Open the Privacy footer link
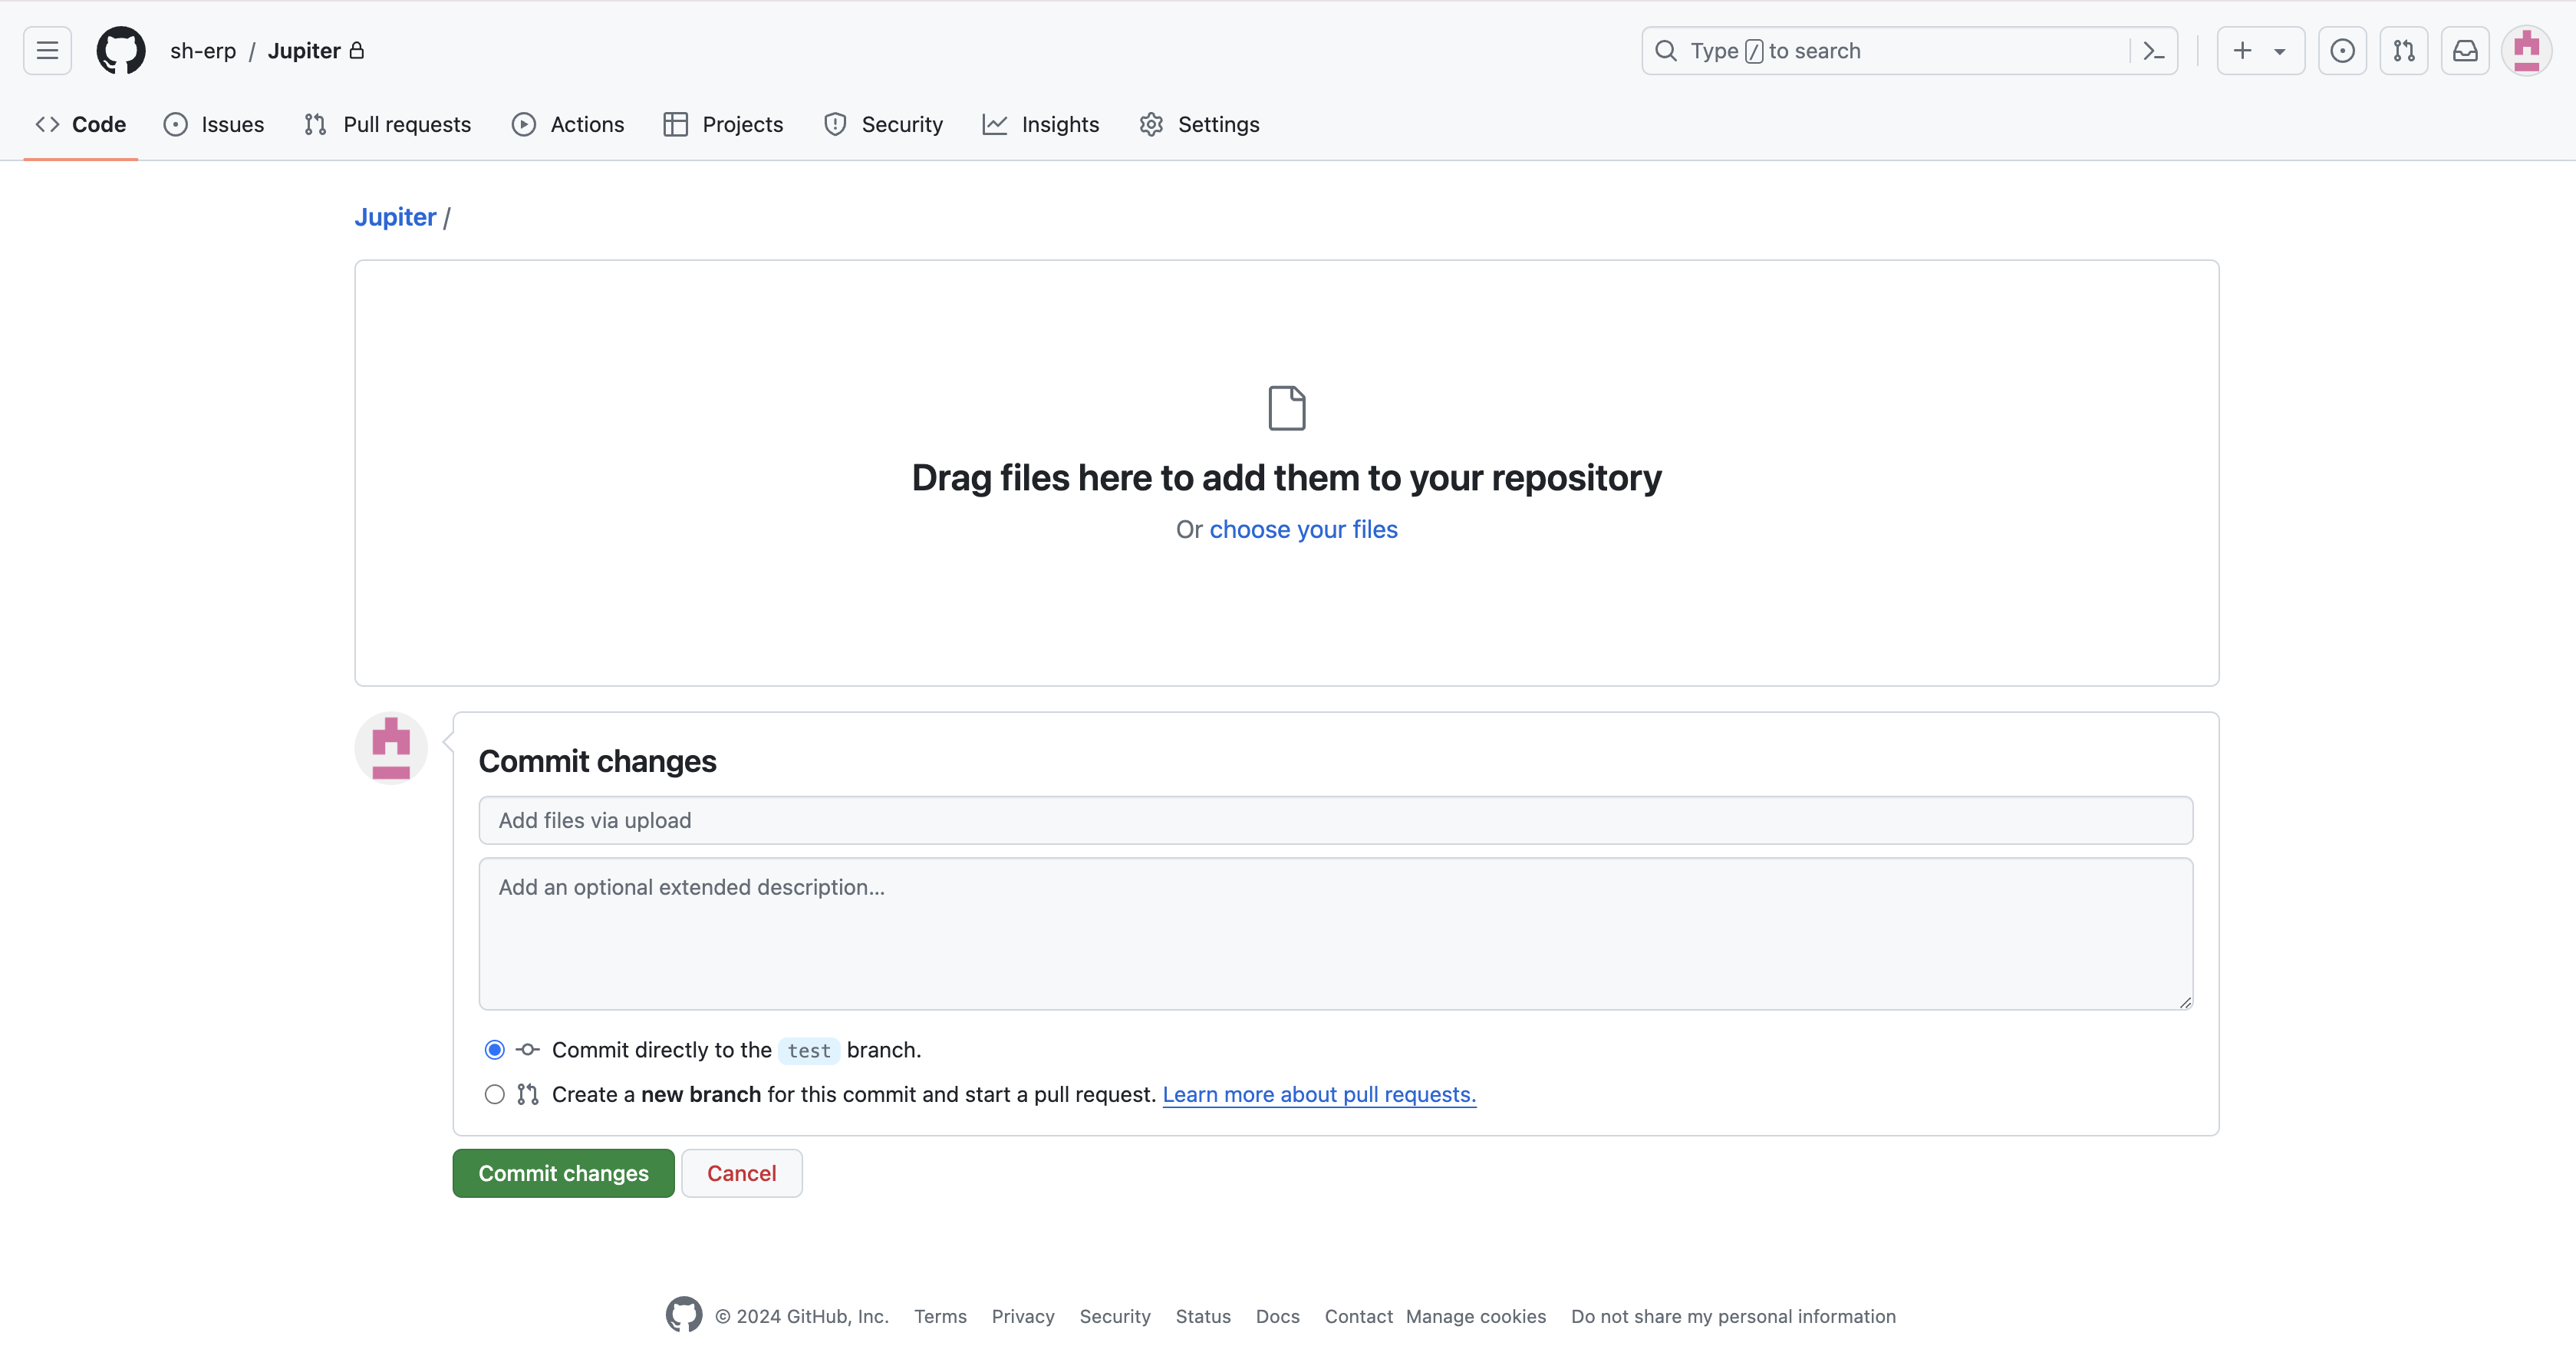 coord(1023,1316)
